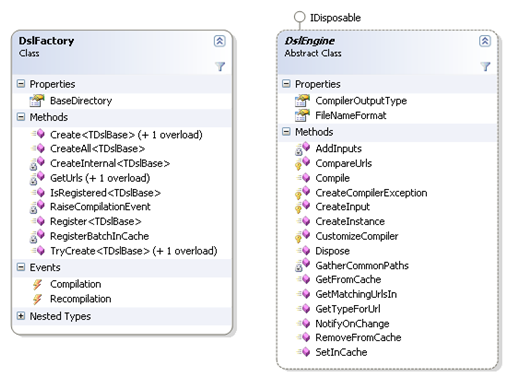The width and height of the screenshot is (508, 379).
Task: Click the Compilation event lightning icon
Action: (x=37, y=284)
